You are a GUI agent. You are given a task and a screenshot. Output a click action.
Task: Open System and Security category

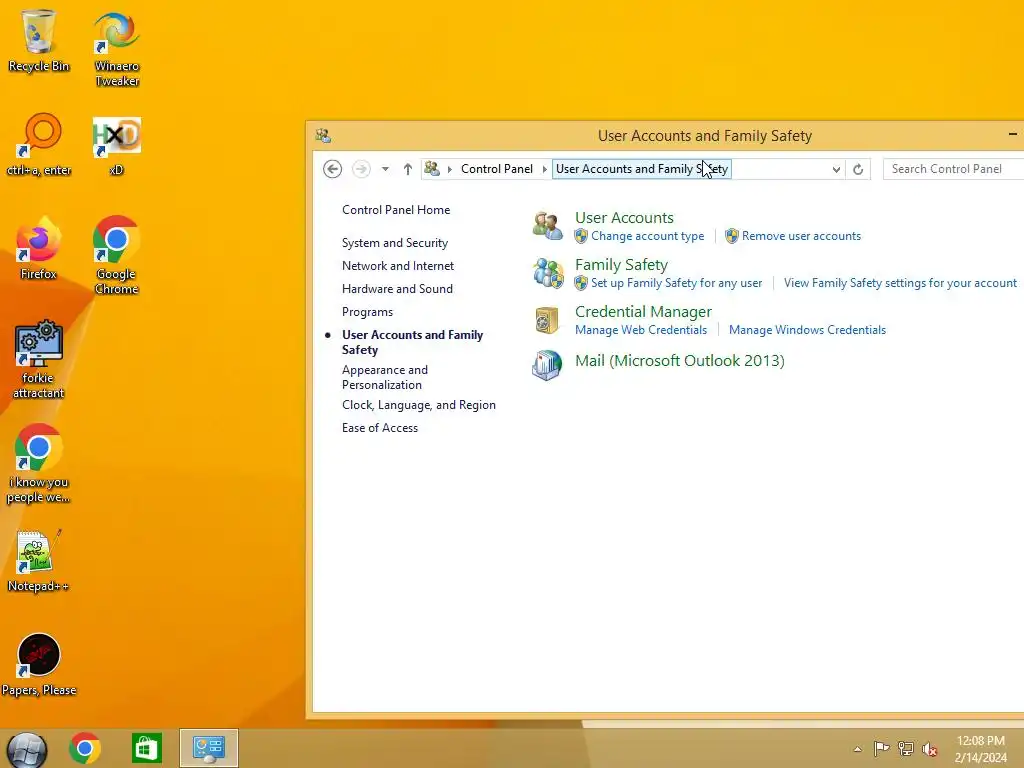[x=394, y=243]
